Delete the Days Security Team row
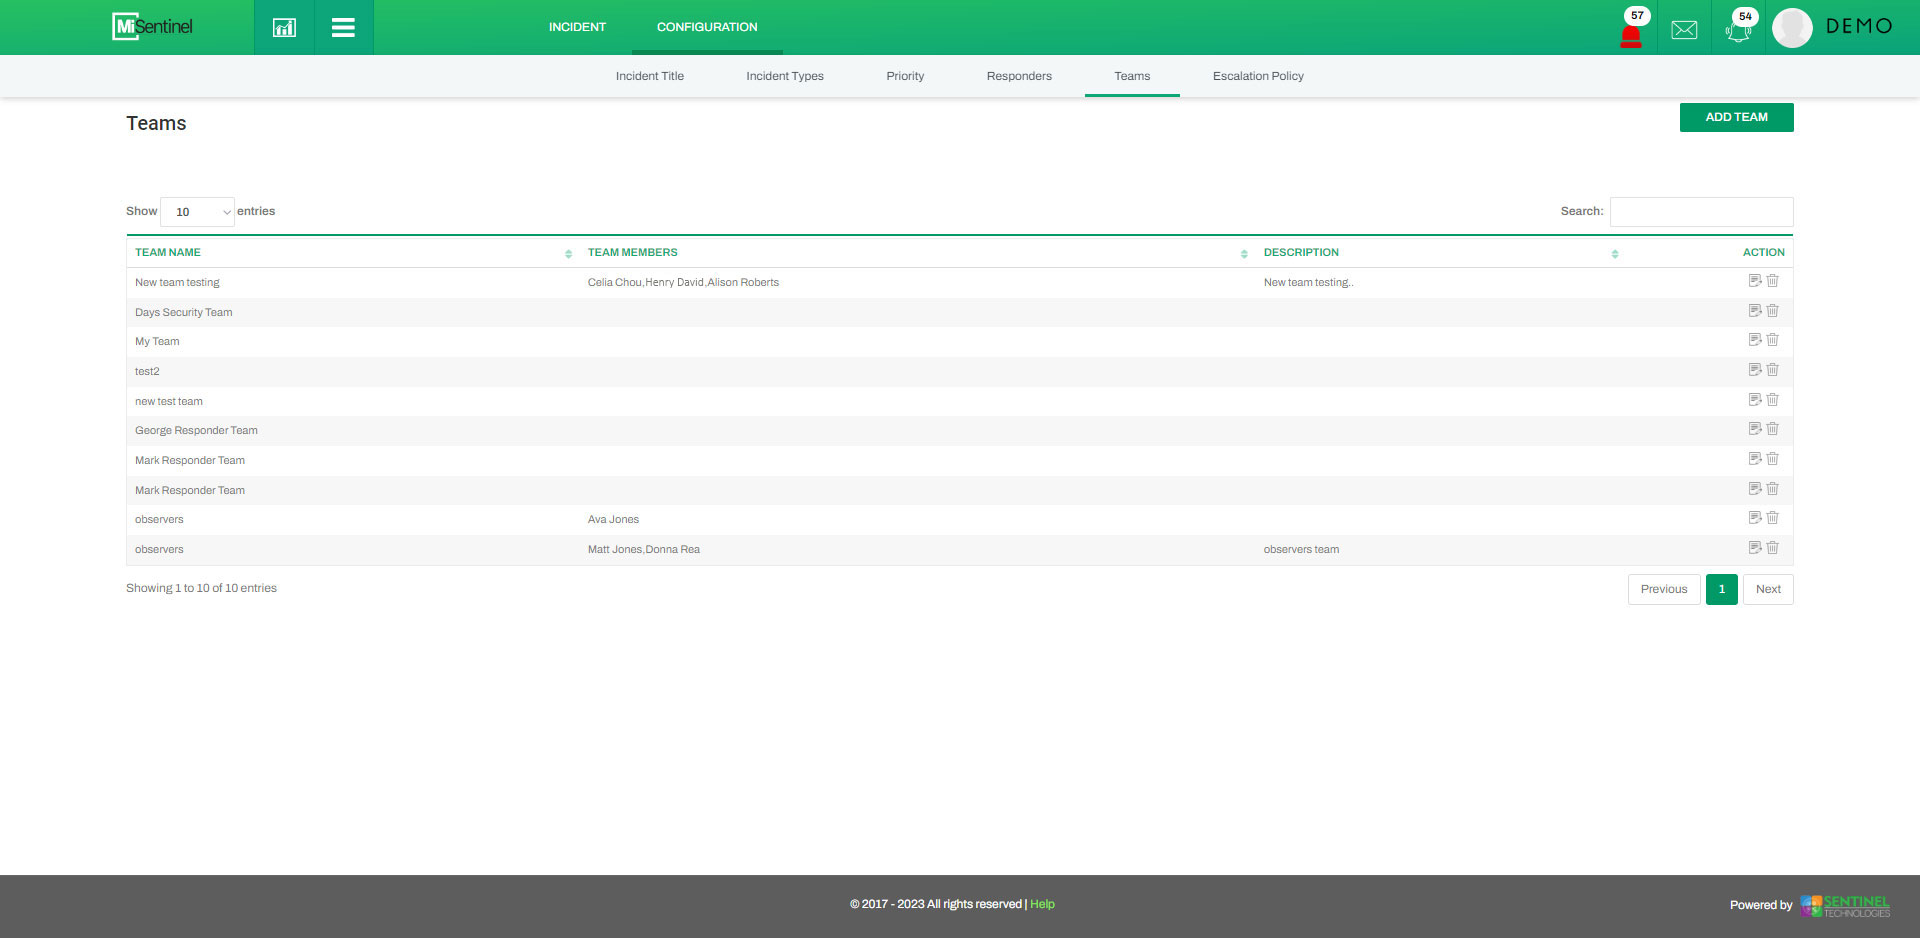1920x938 pixels. [x=1772, y=311]
